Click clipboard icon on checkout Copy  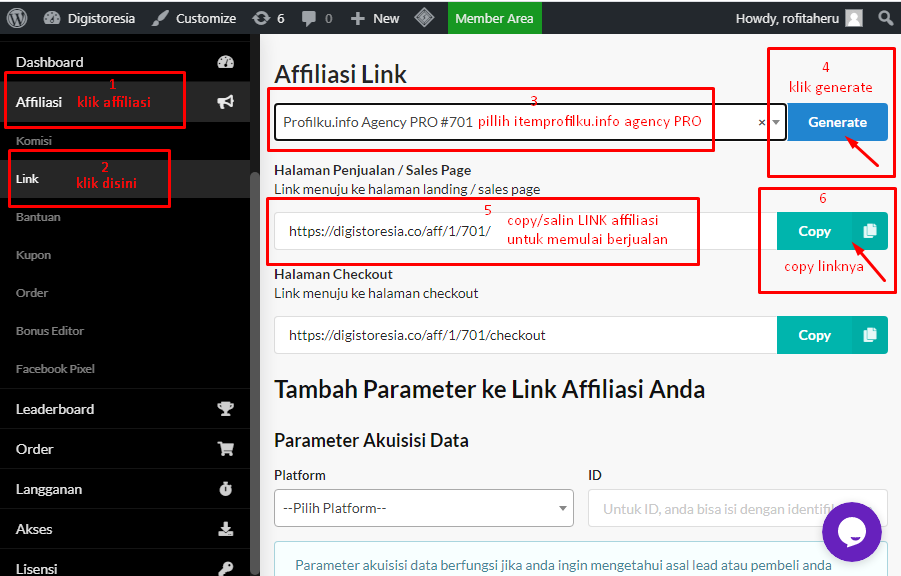click(x=870, y=335)
